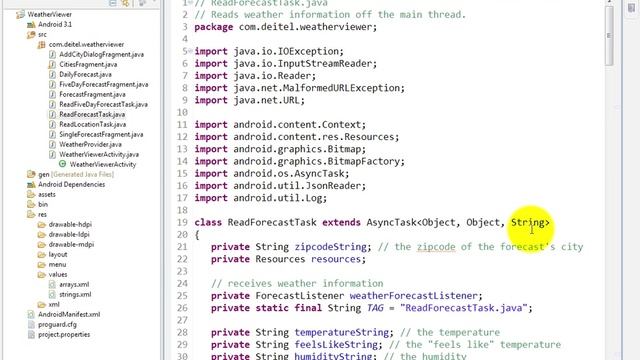Click the highlighted 'String>' on line 19
Screen dimensions: 640x360
[x=530, y=222]
